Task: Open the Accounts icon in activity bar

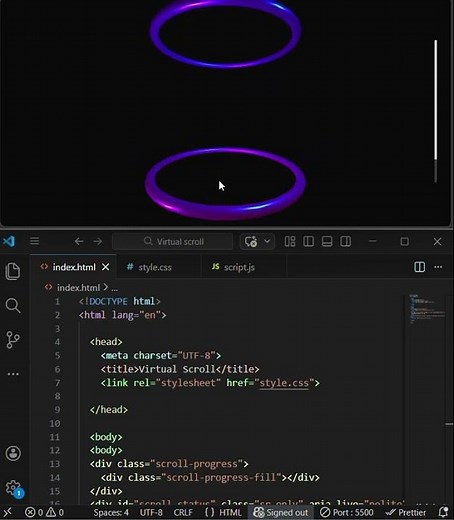Action: pos(13,453)
